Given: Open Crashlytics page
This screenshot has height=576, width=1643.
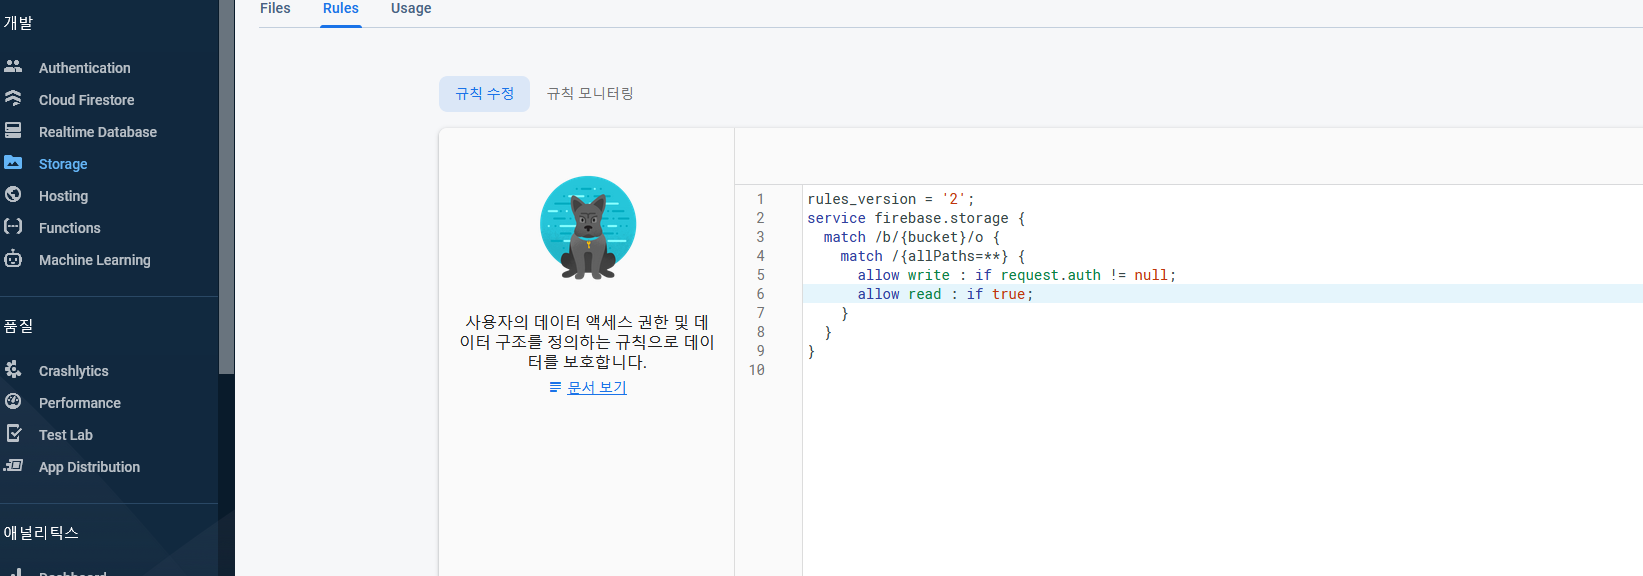Looking at the screenshot, I should coord(74,371).
